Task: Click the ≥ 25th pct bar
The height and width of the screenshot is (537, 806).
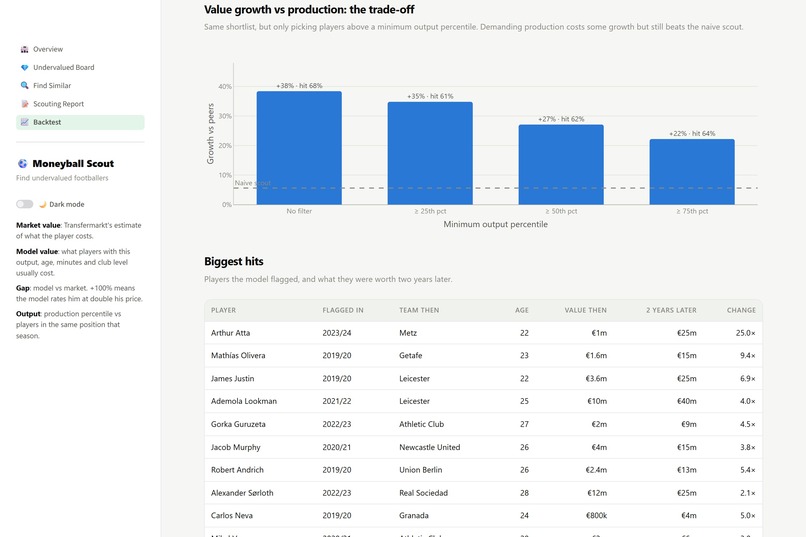Action: coord(430,153)
